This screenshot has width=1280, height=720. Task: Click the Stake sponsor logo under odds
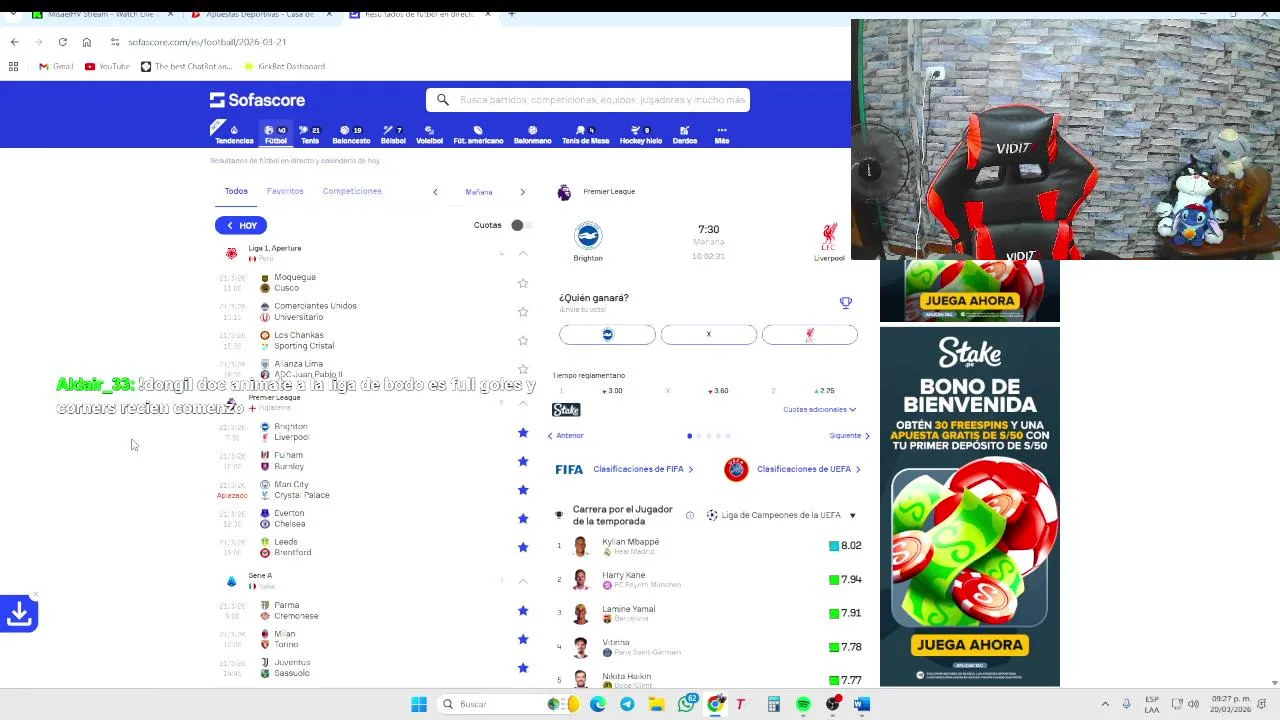coord(566,410)
